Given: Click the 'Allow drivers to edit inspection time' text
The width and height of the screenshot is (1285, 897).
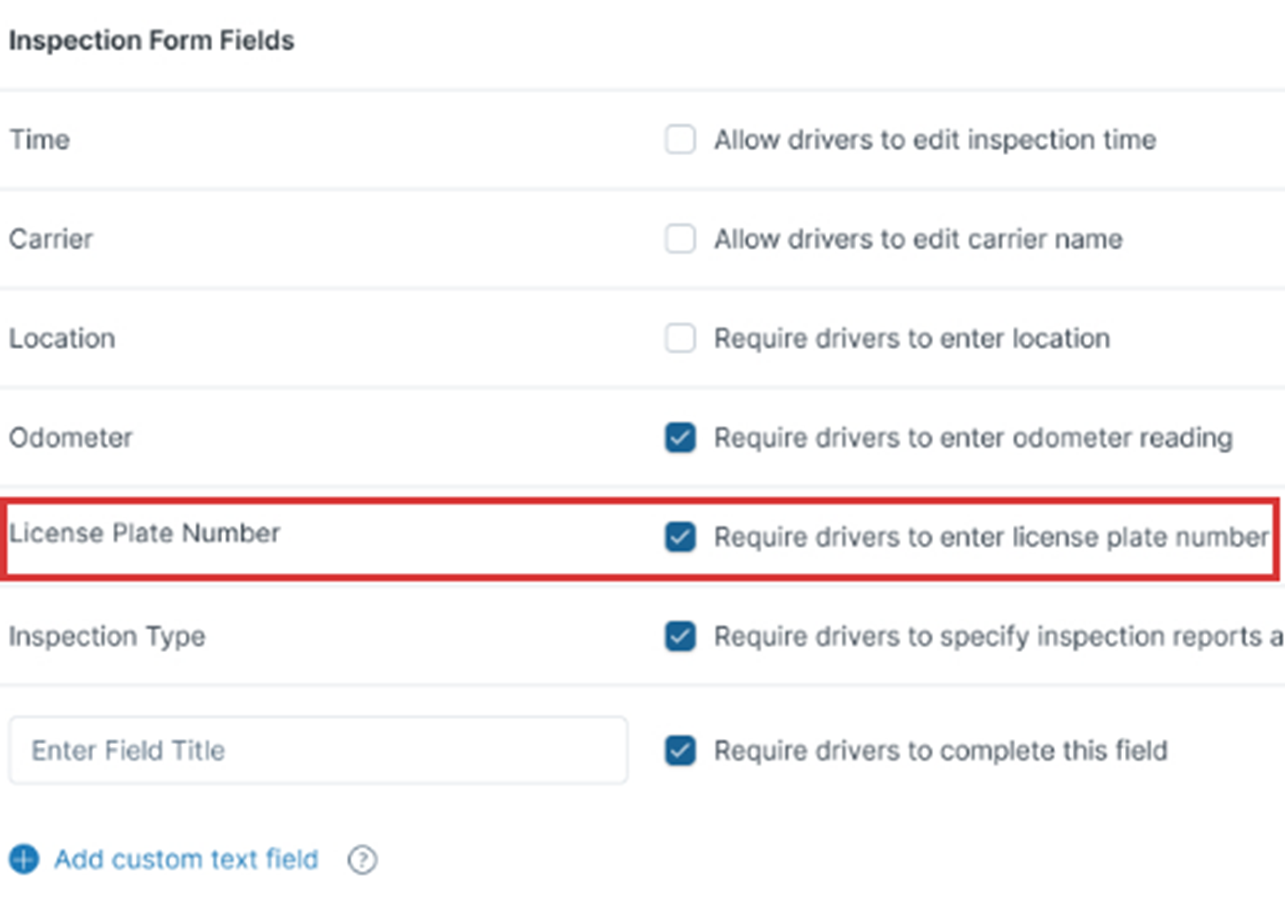Looking at the screenshot, I should point(935,139).
